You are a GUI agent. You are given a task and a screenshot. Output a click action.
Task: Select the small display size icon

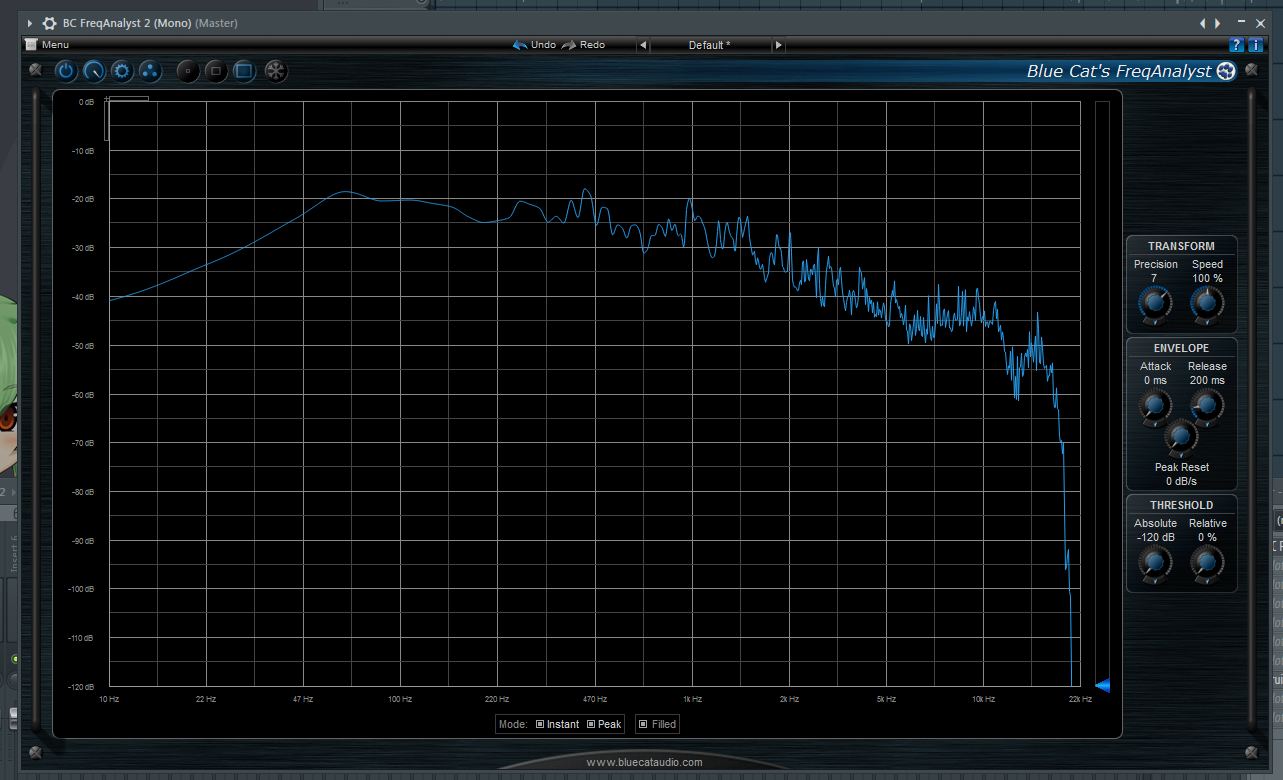click(x=188, y=71)
